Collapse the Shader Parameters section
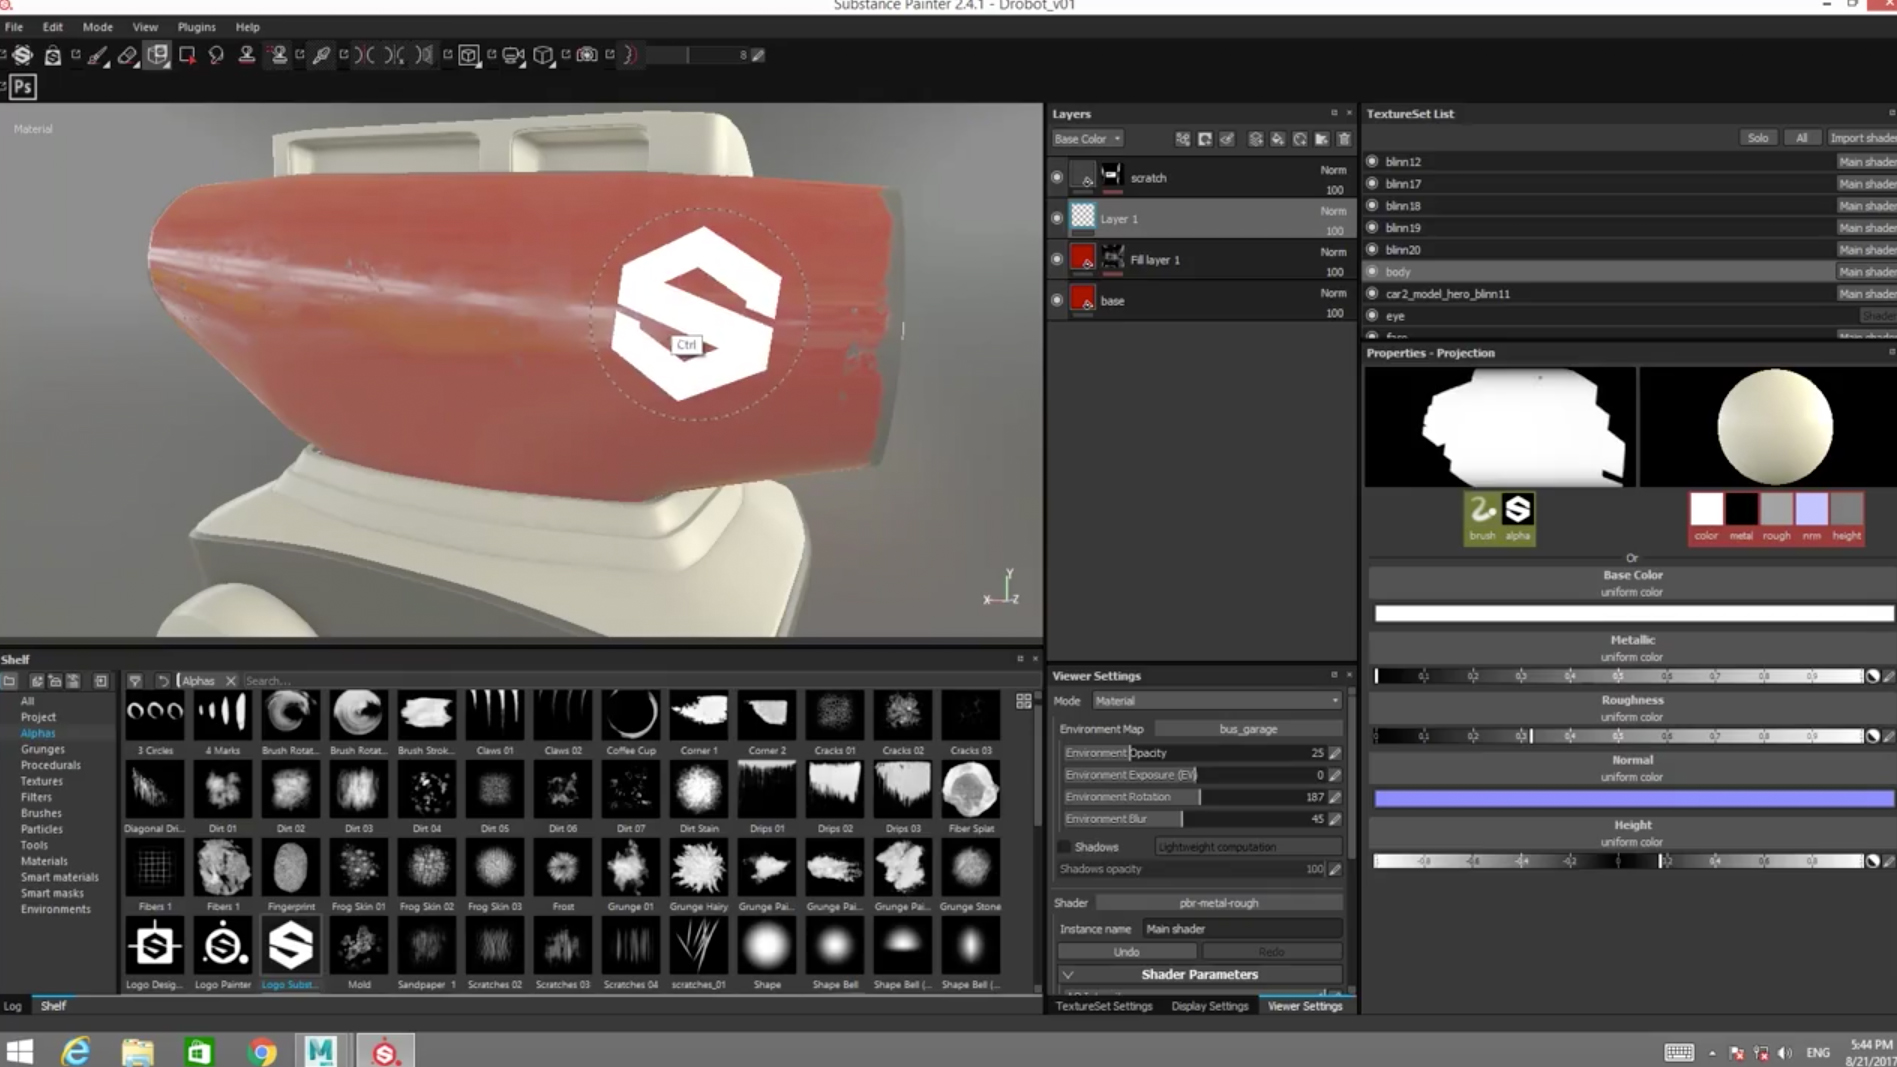 pyautogui.click(x=1068, y=975)
